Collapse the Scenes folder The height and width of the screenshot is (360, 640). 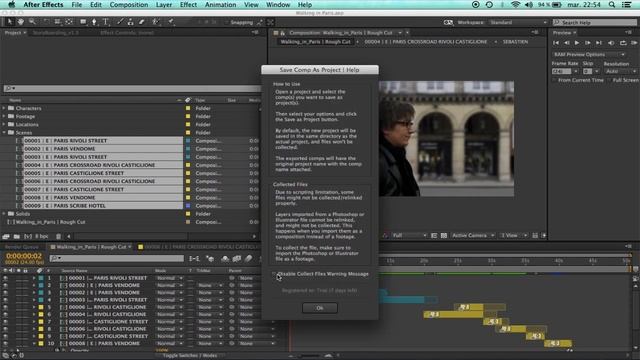(4, 133)
